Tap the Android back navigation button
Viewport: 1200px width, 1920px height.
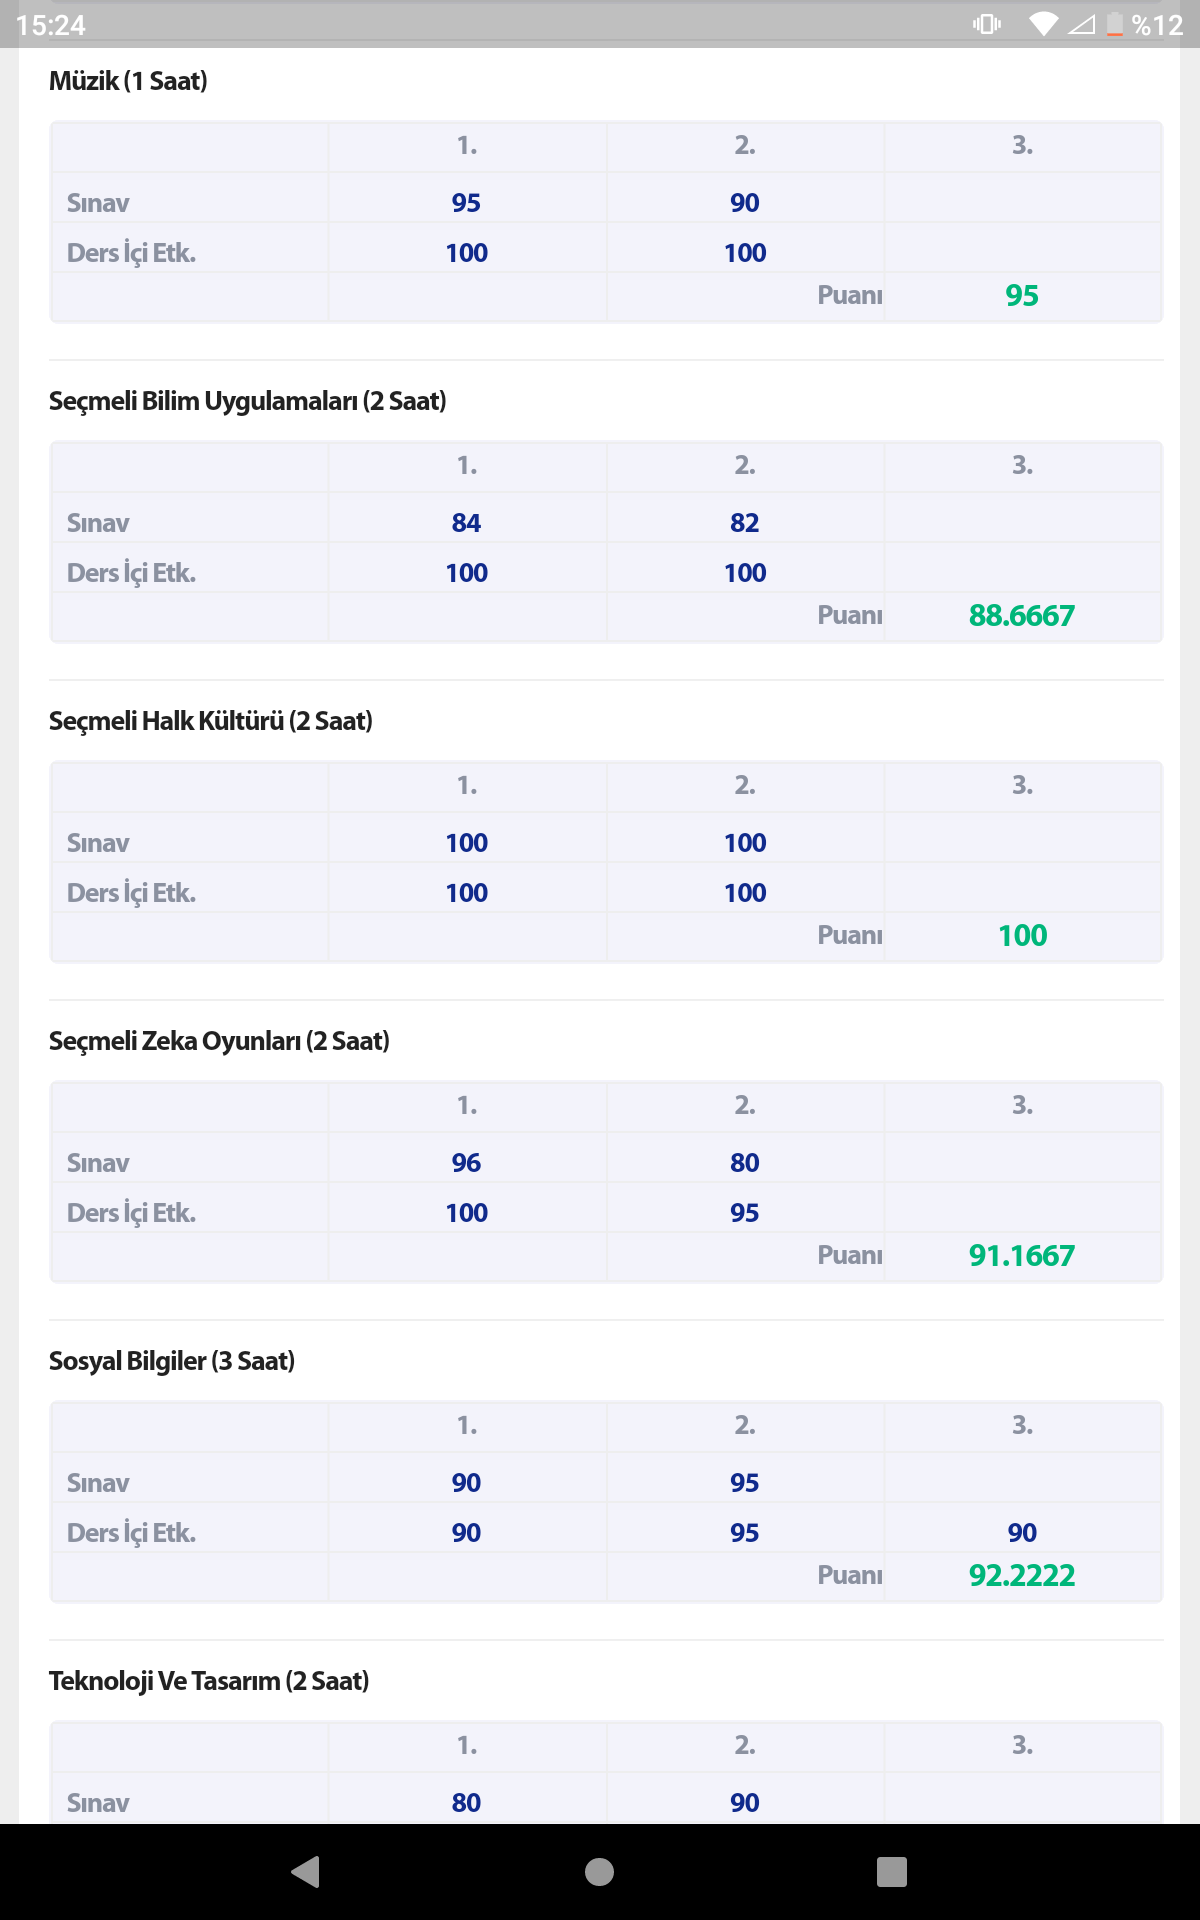click(305, 1871)
